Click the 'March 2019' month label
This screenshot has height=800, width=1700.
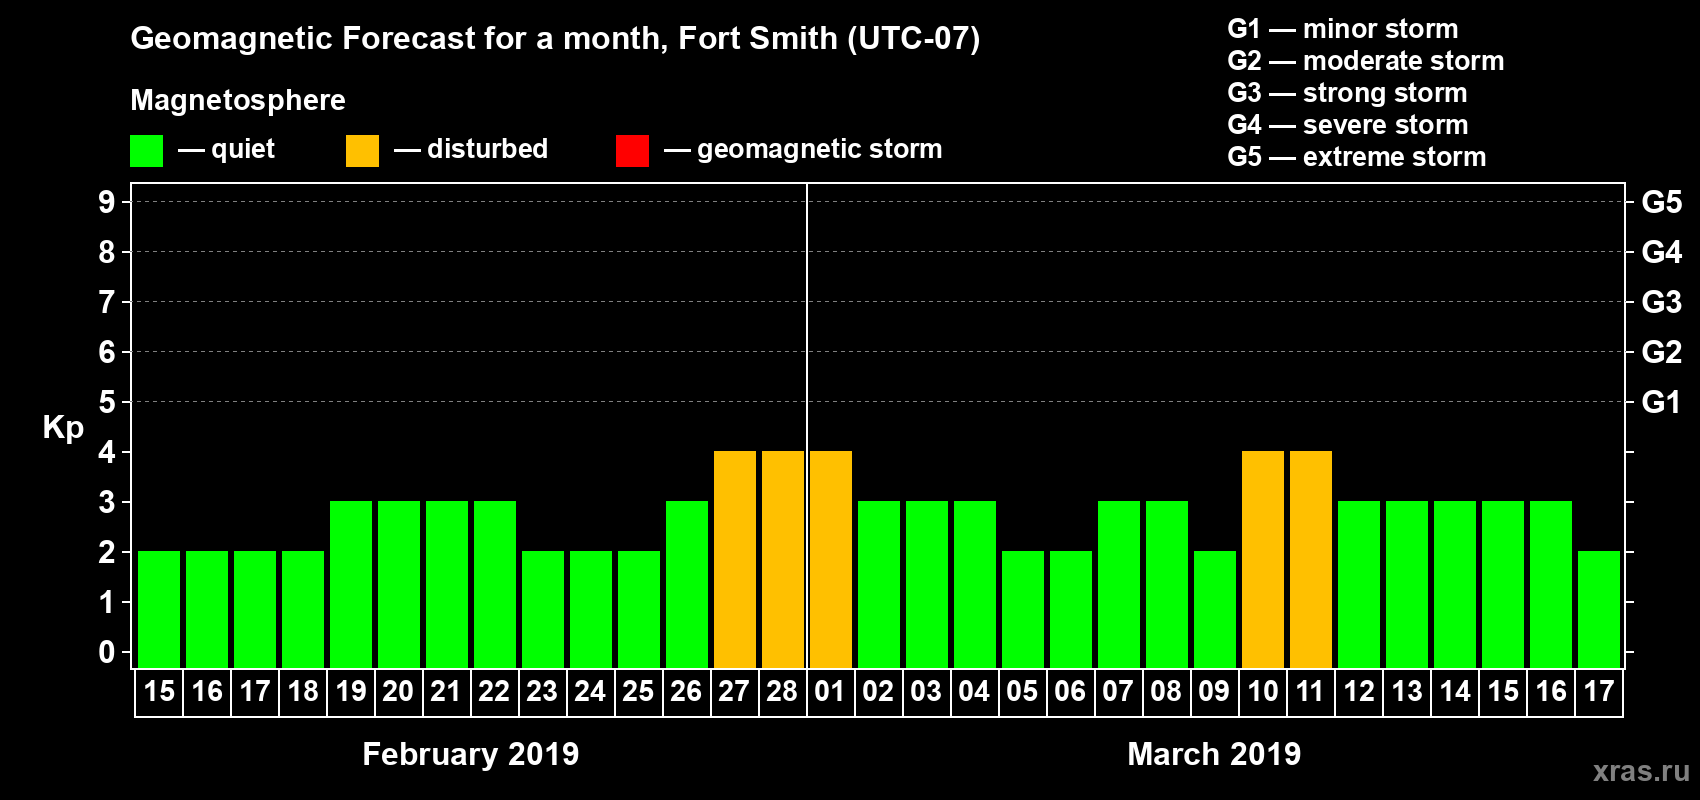click(x=1214, y=754)
